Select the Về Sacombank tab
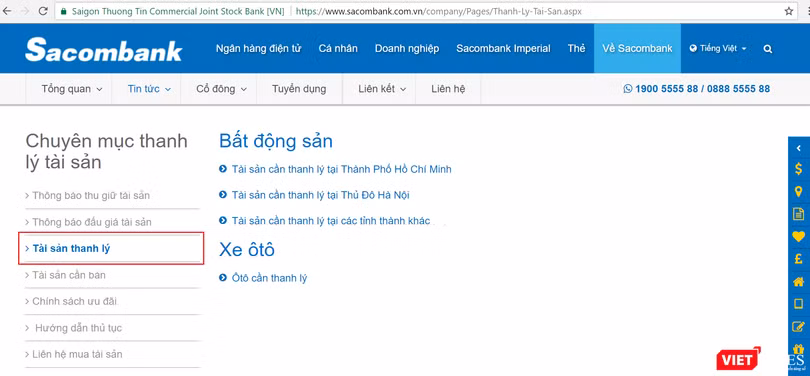Screen dimensions: 810x376 pos(637,49)
